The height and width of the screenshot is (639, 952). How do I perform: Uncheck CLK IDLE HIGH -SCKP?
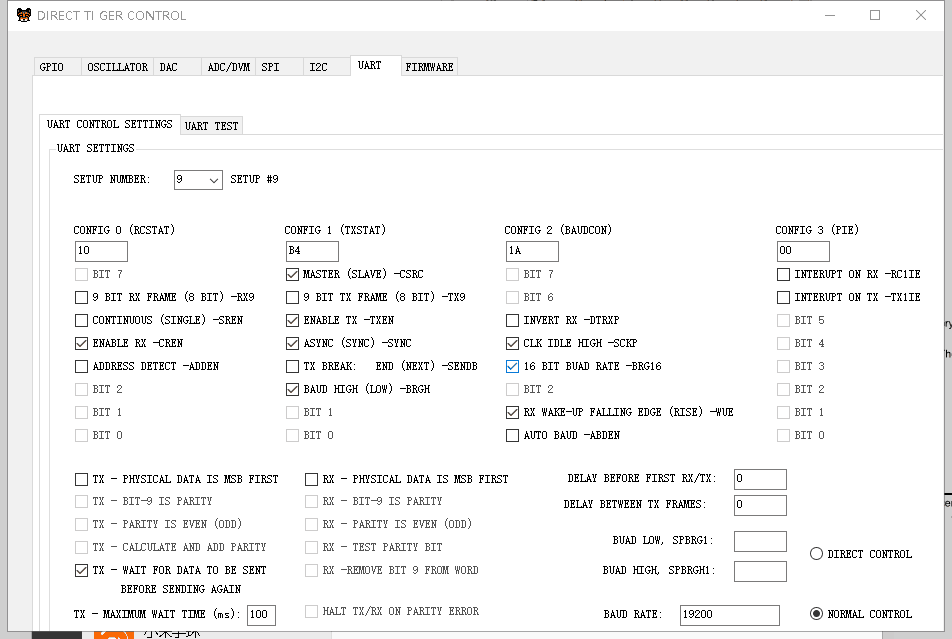tap(512, 343)
